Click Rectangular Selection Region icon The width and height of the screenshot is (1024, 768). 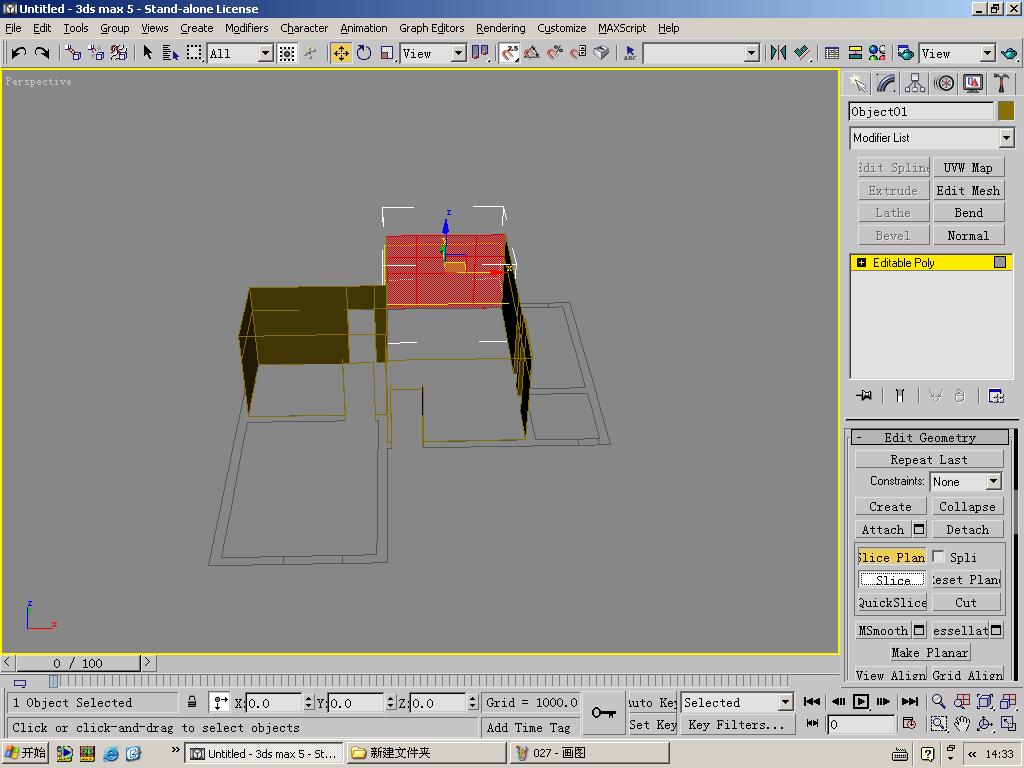194,53
